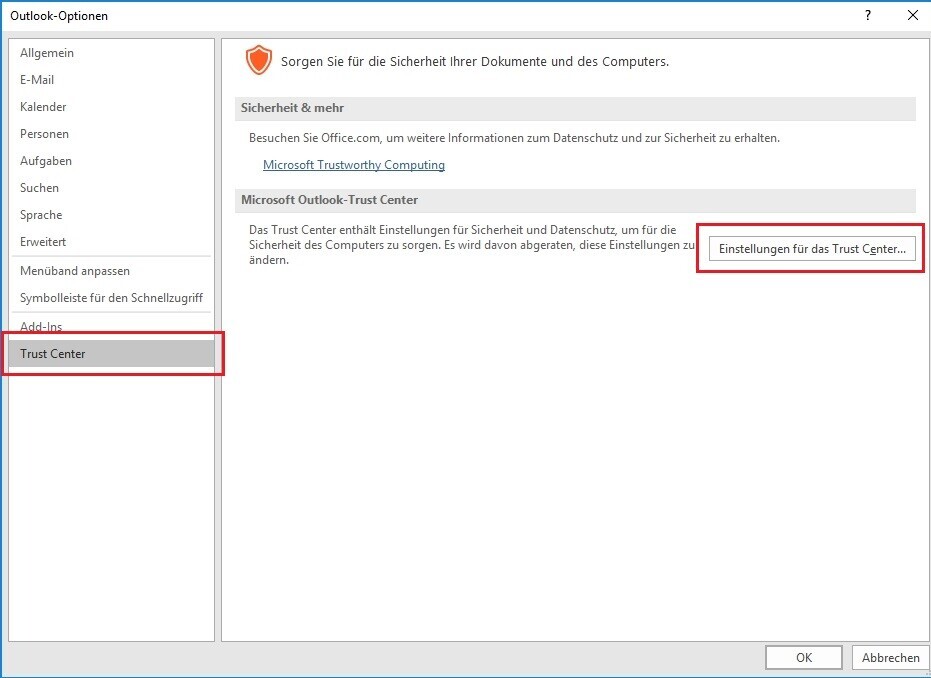Click Abbrechen to cancel
931x678 pixels.
(891, 657)
